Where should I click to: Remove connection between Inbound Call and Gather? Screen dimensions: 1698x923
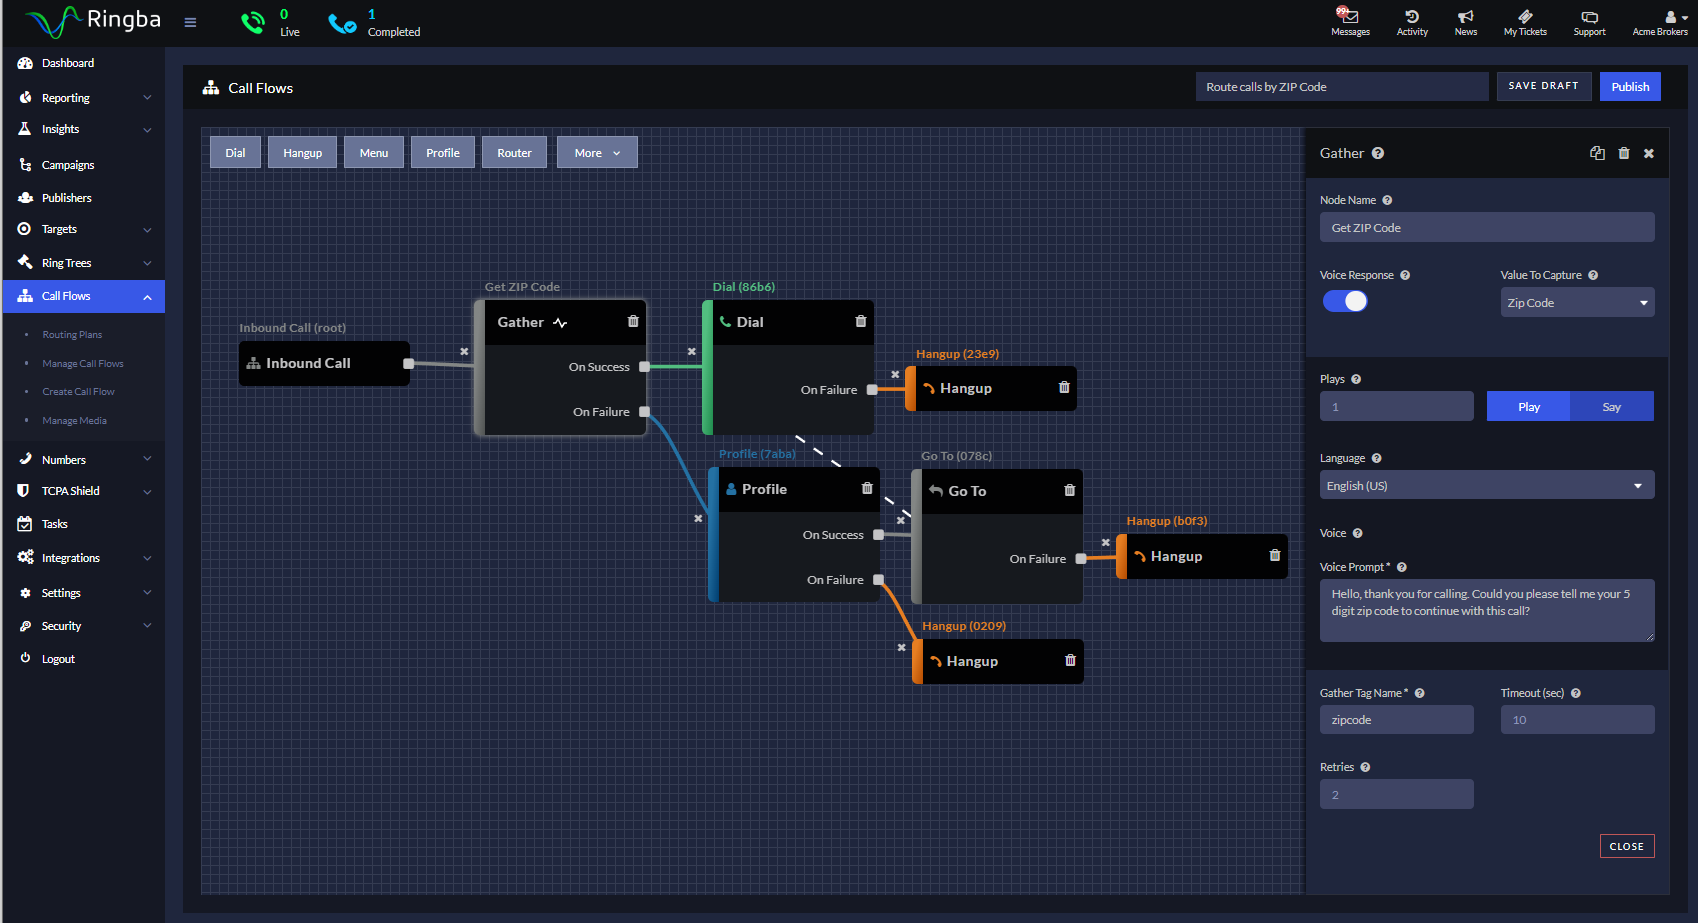coord(464,351)
